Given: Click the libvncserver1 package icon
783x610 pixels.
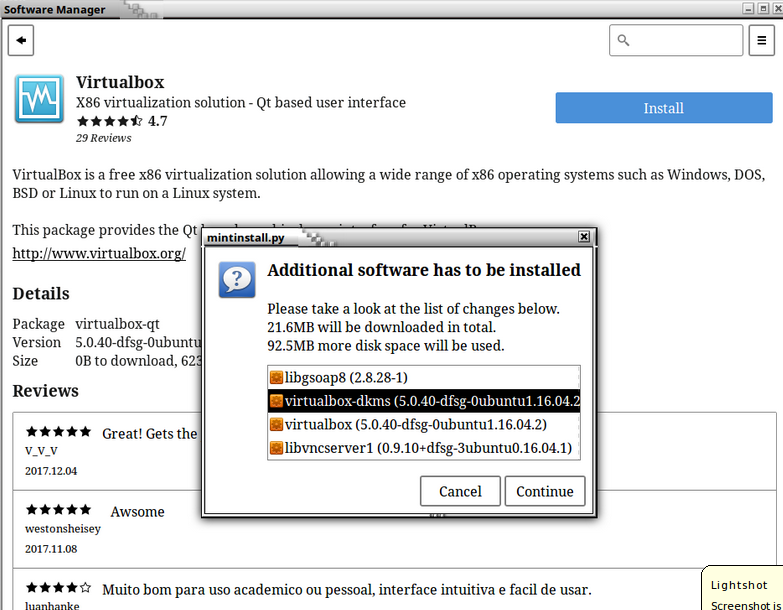Looking at the screenshot, I should [x=276, y=448].
